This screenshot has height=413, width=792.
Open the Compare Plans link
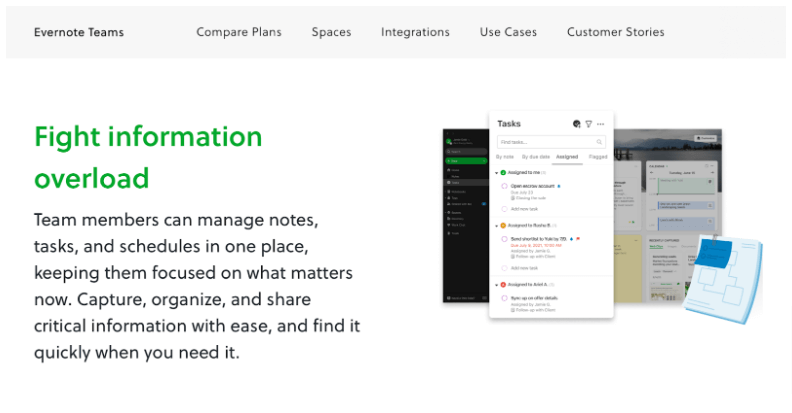(x=239, y=32)
